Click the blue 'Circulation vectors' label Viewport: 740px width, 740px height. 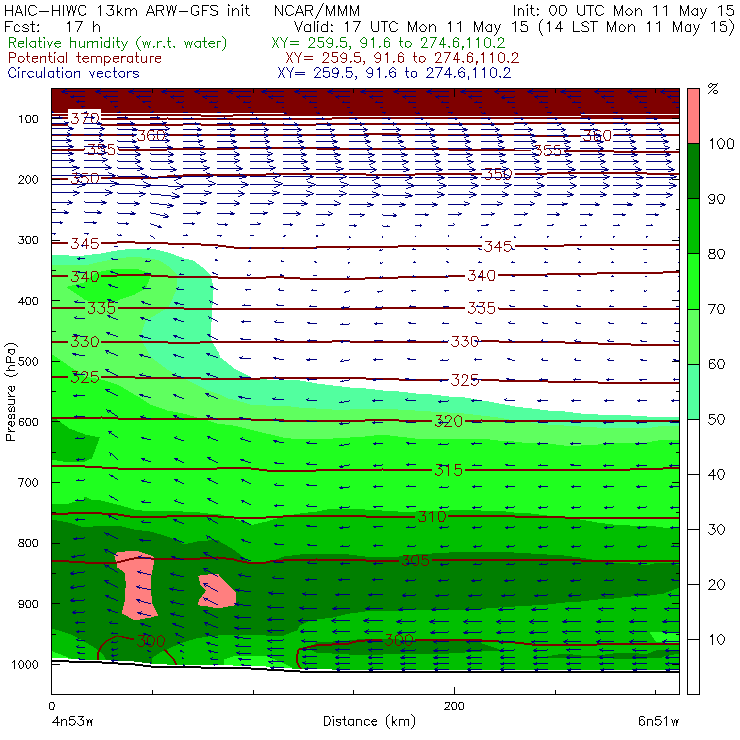point(73,73)
